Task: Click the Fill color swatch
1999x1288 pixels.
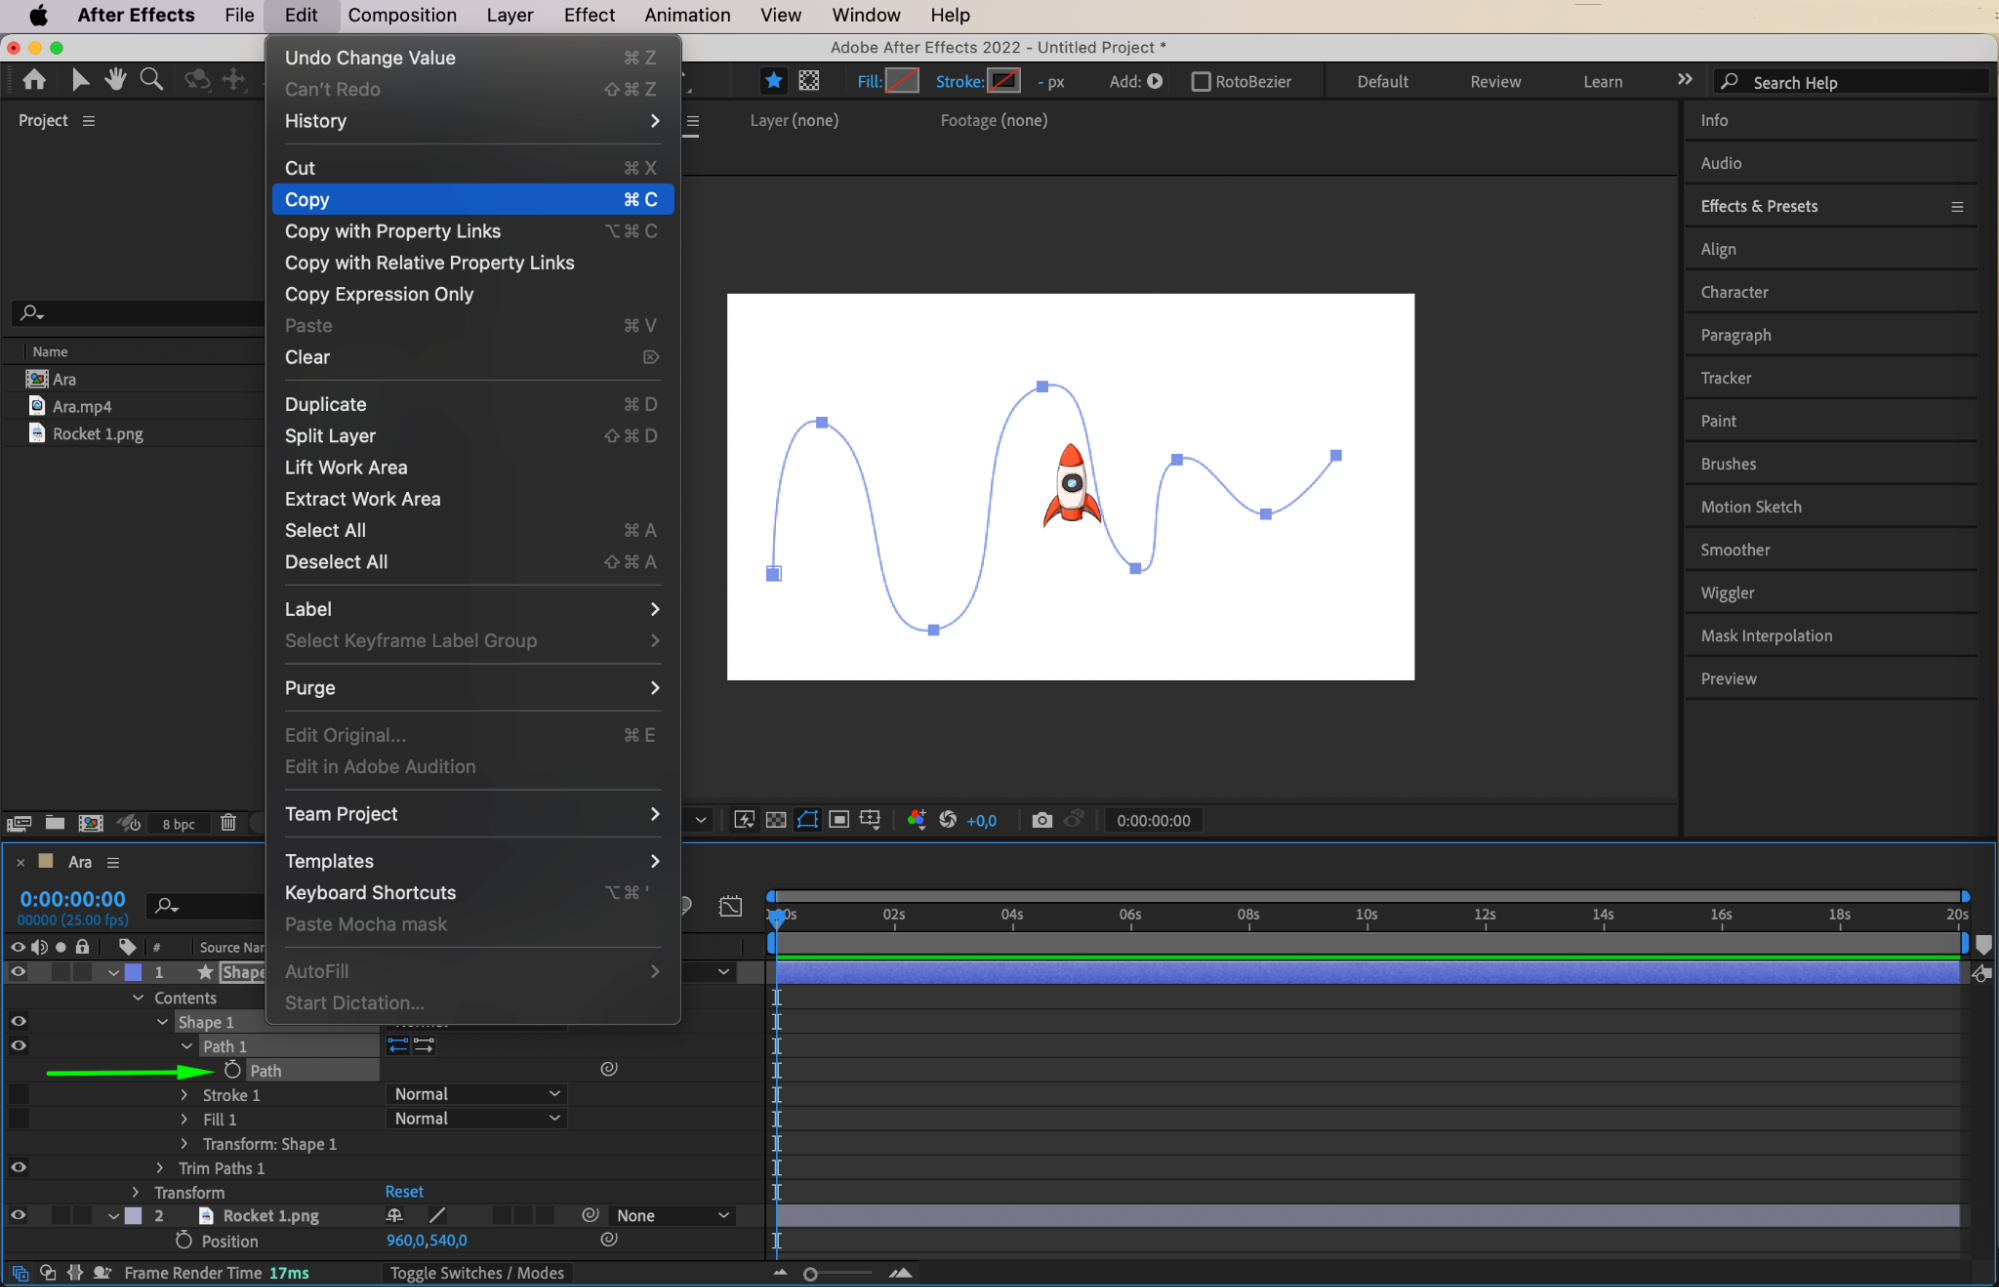Action: click(902, 82)
